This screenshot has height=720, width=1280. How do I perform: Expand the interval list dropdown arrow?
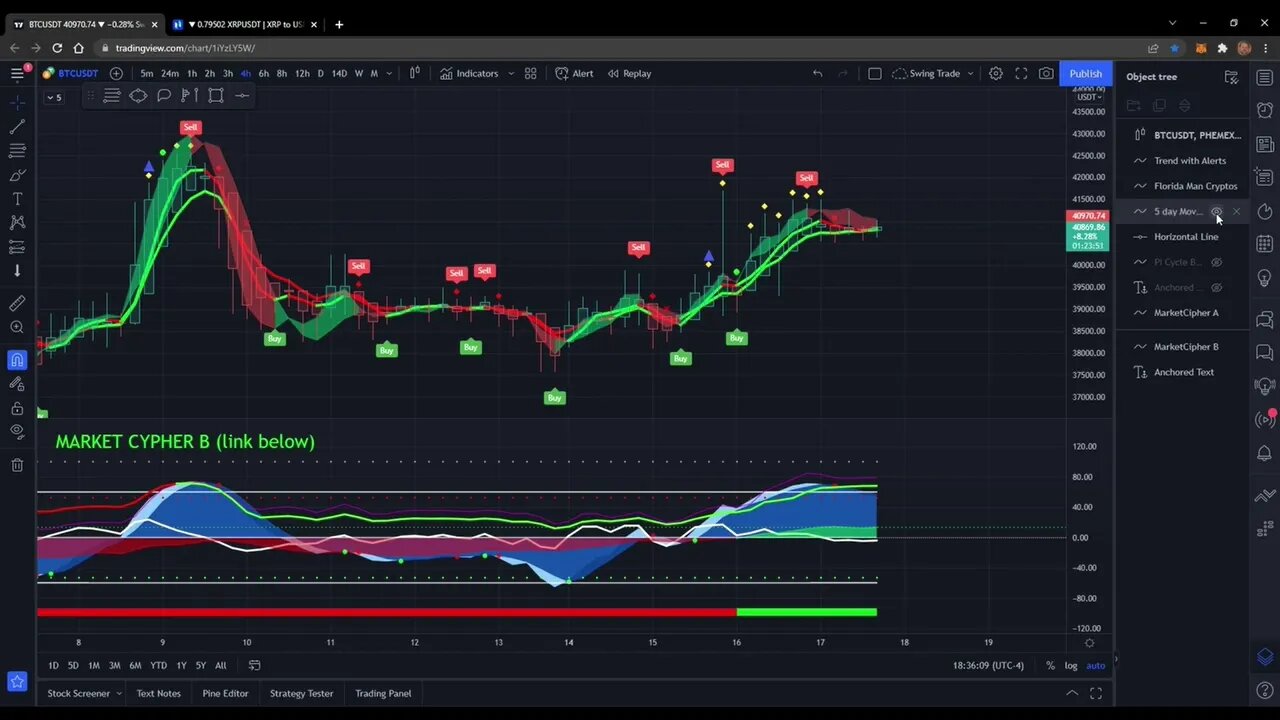(389, 73)
